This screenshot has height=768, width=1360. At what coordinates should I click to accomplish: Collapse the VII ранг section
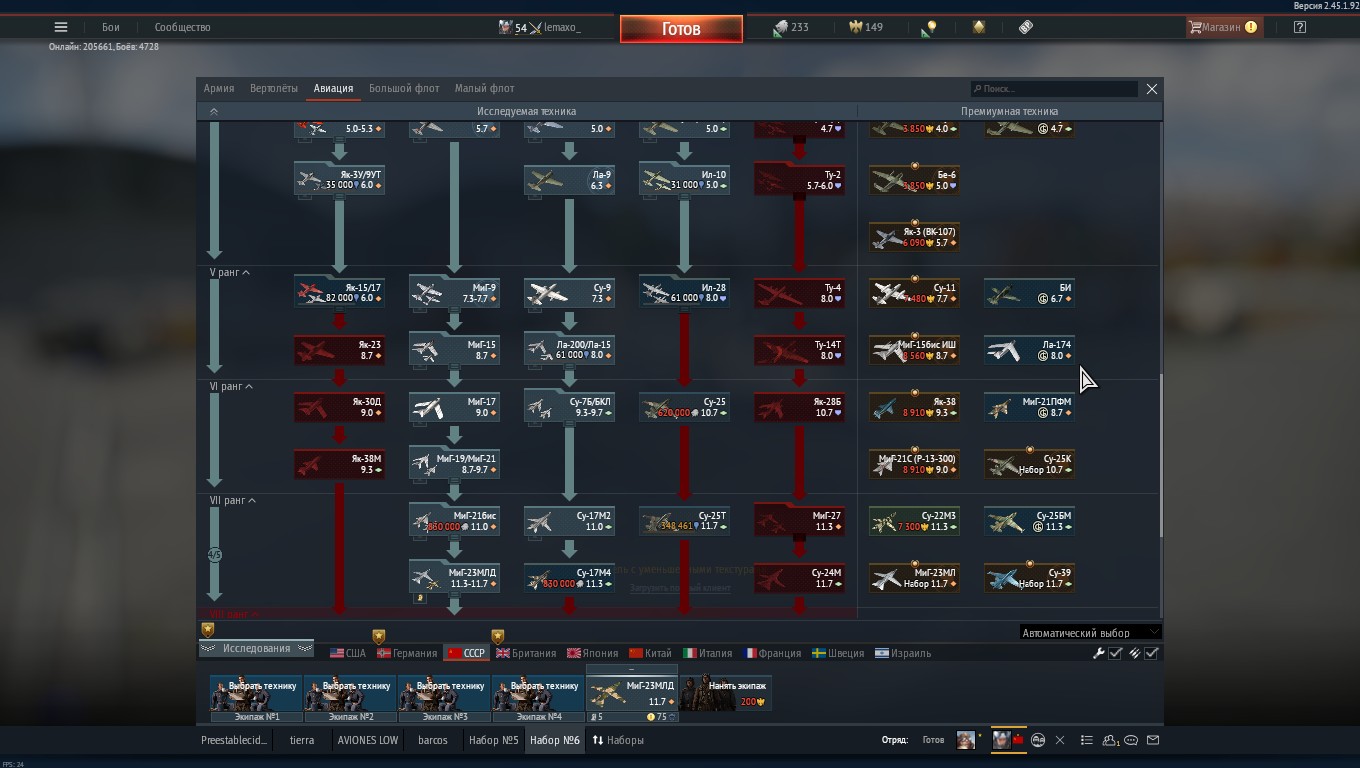point(233,500)
